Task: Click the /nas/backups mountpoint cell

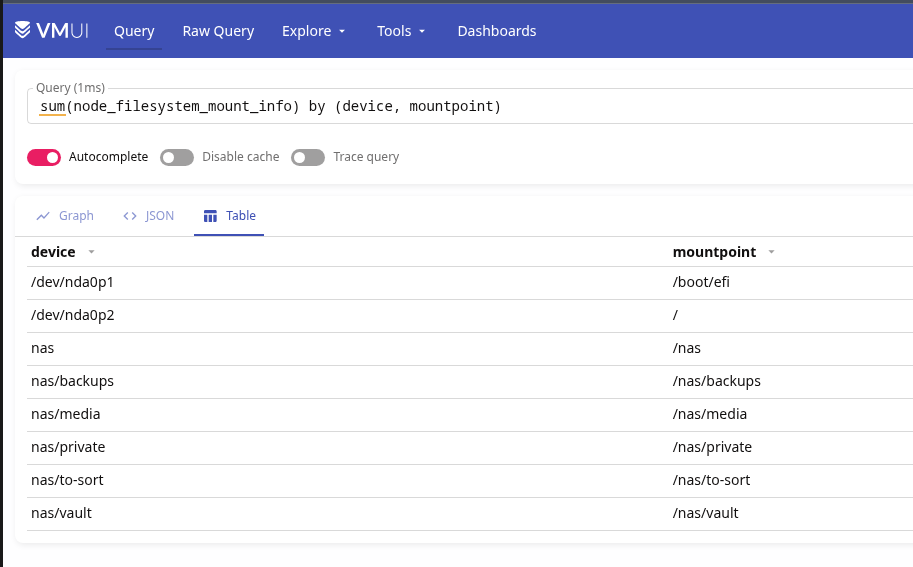Action: tap(717, 381)
